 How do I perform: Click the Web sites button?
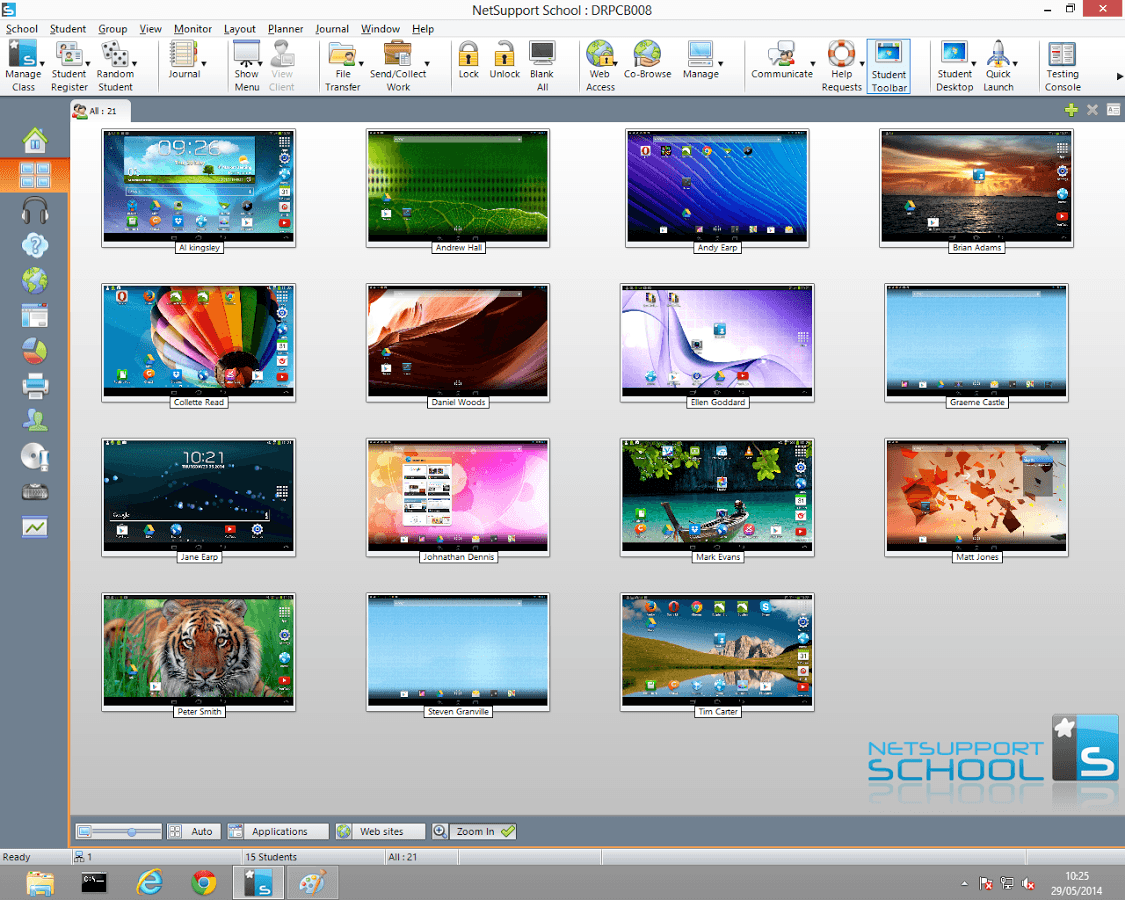(x=380, y=831)
